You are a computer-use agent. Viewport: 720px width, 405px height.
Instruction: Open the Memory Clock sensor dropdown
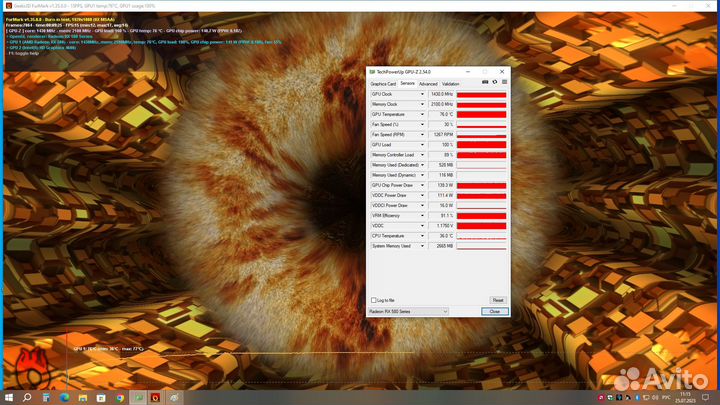click(x=422, y=104)
